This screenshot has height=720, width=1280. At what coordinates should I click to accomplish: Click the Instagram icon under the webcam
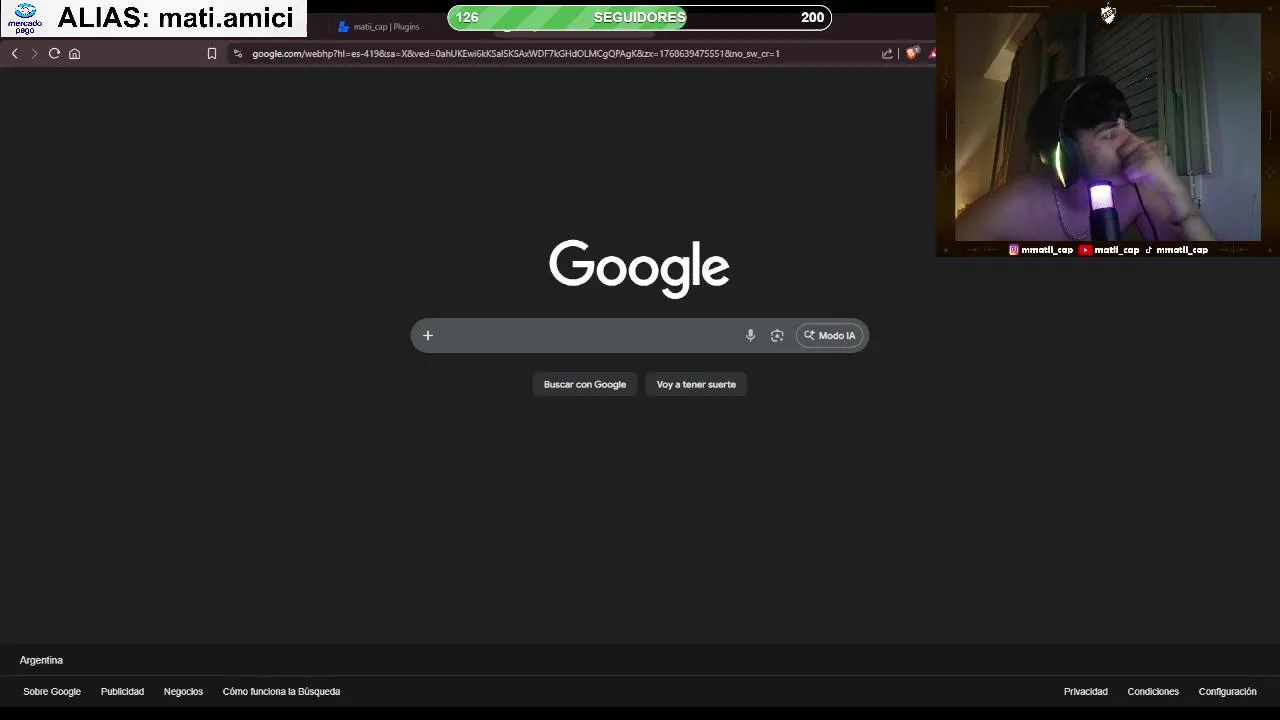[x=1013, y=250]
